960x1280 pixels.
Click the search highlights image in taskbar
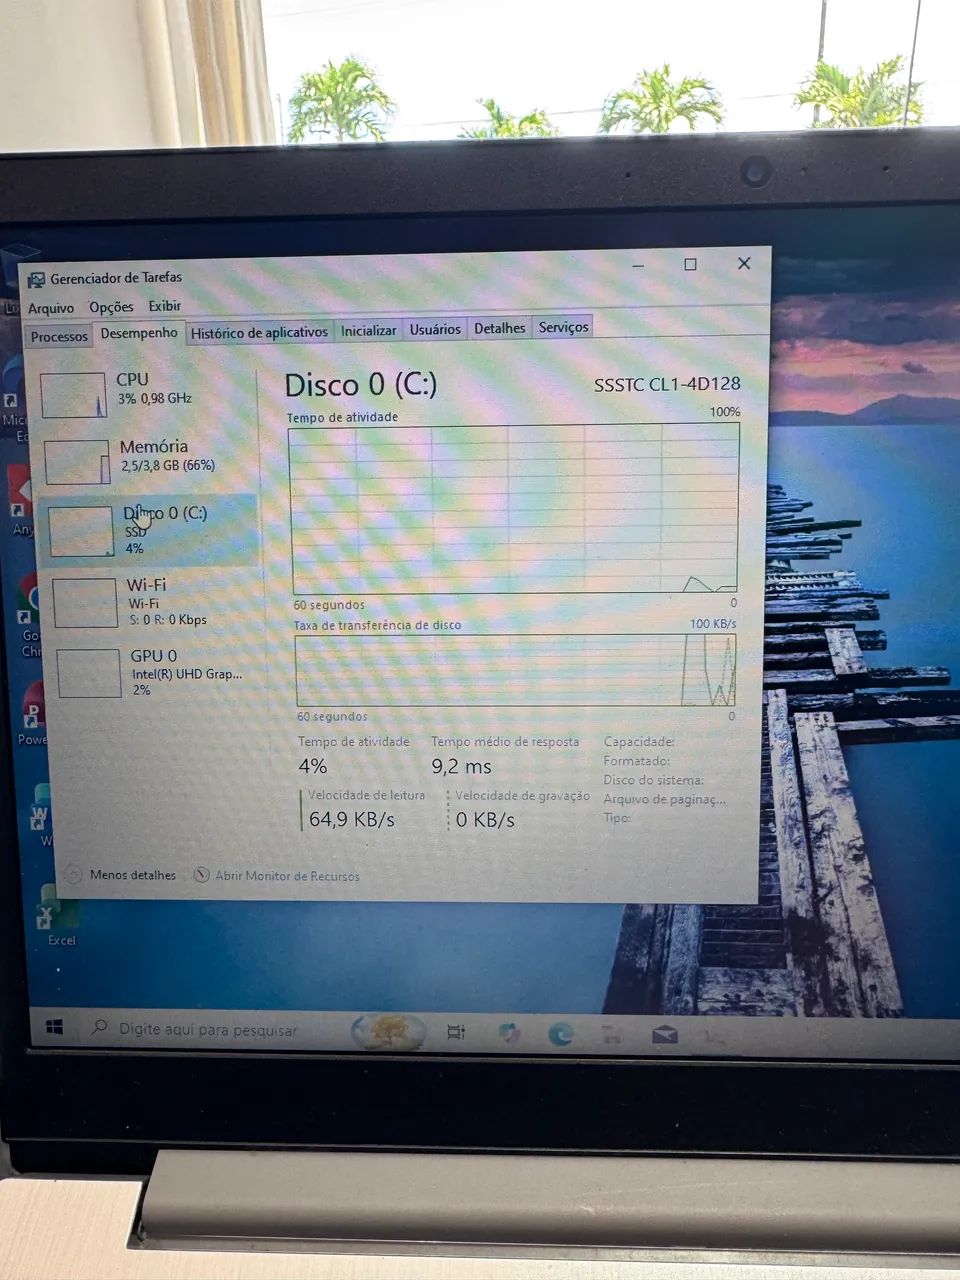[x=388, y=1031]
